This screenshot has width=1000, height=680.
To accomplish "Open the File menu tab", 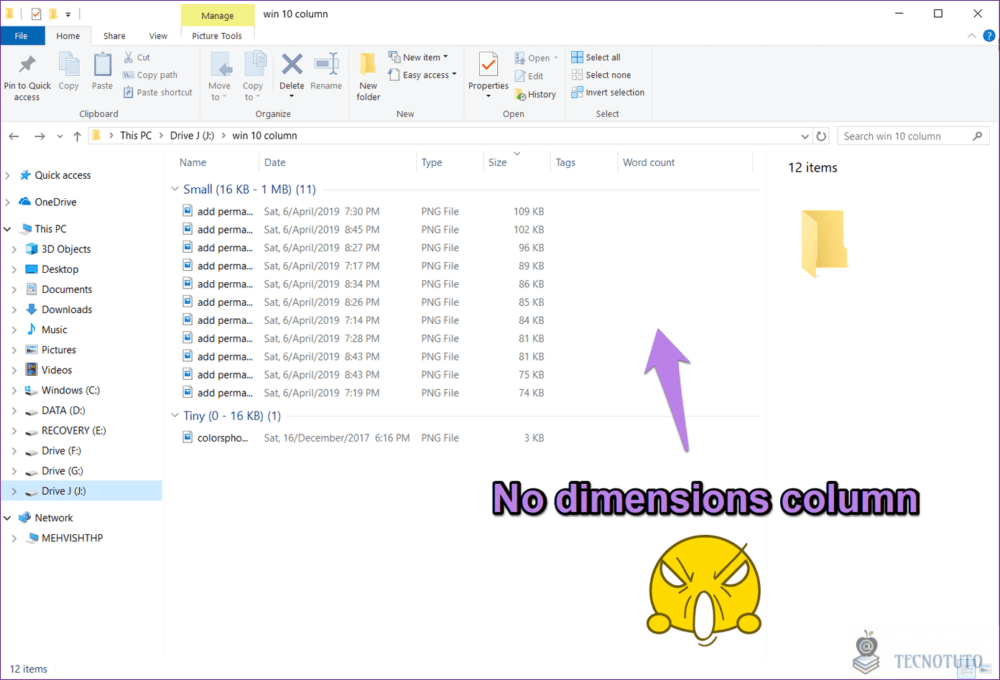I will (x=22, y=36).
